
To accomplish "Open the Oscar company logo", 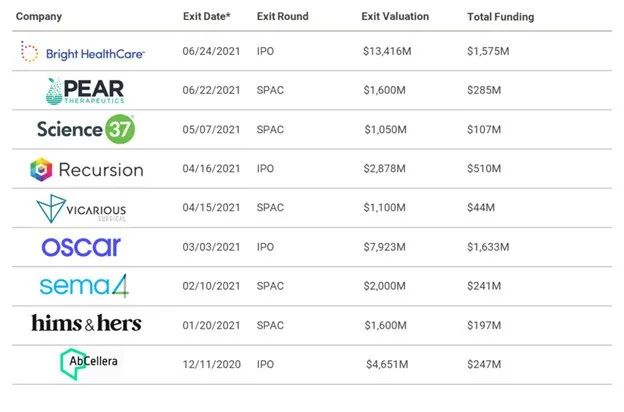I will coord(81,247).
